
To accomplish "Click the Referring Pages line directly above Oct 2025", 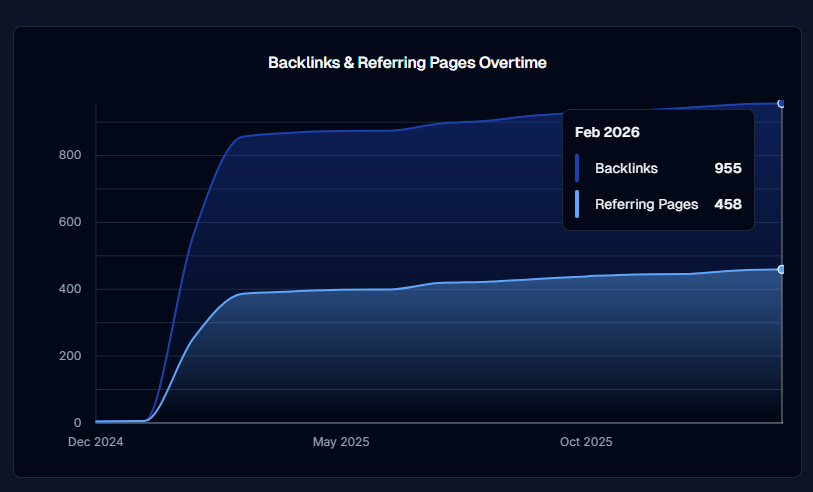I will [586, 276].
